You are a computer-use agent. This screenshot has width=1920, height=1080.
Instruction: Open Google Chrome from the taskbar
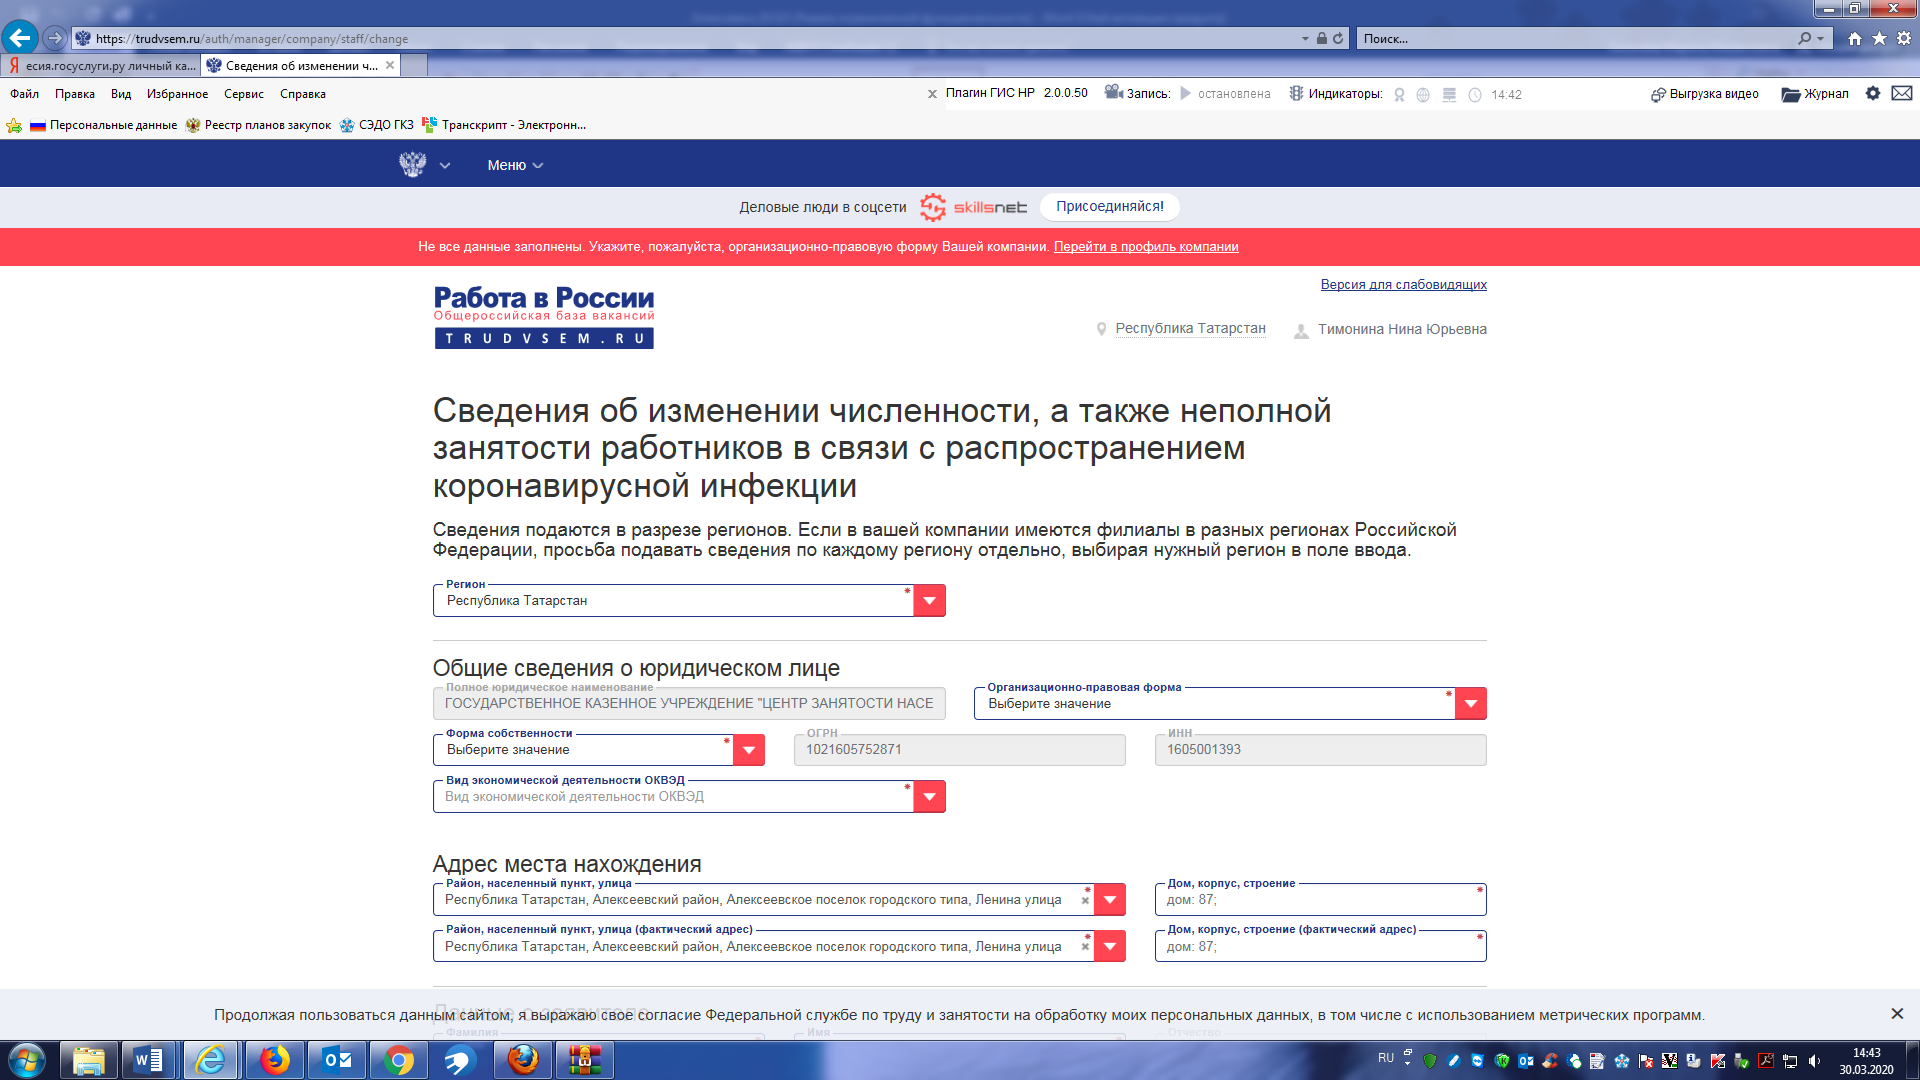point(398,1060)
